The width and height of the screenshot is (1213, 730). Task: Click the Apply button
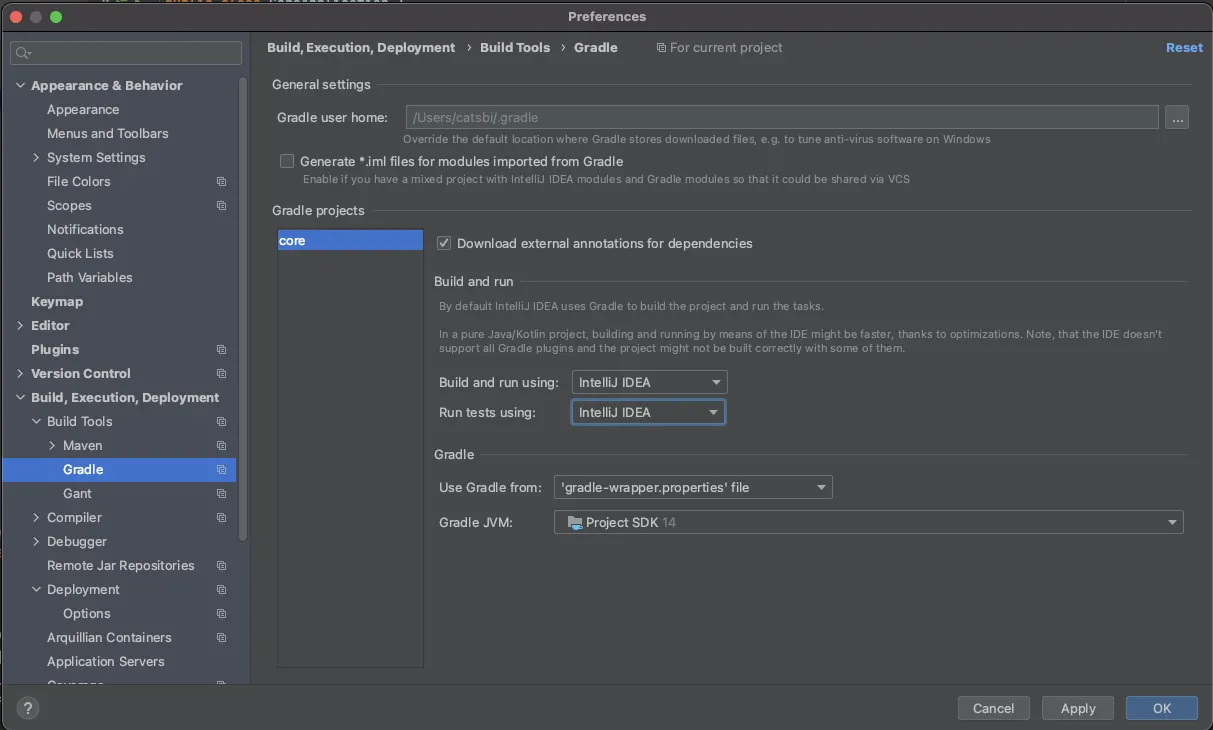click(x=1078, y=708)
